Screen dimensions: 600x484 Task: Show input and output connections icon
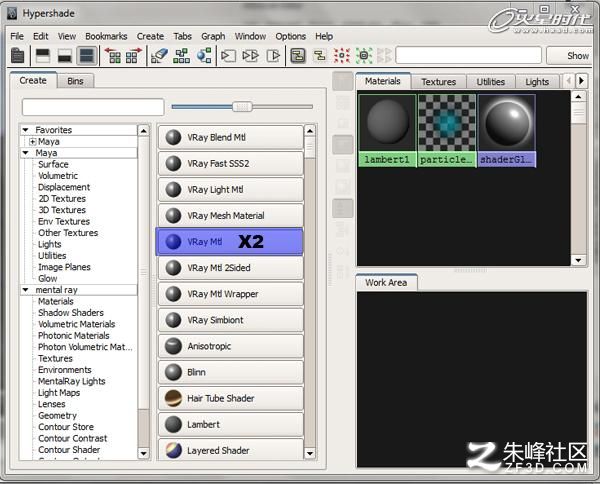(251, 56)
